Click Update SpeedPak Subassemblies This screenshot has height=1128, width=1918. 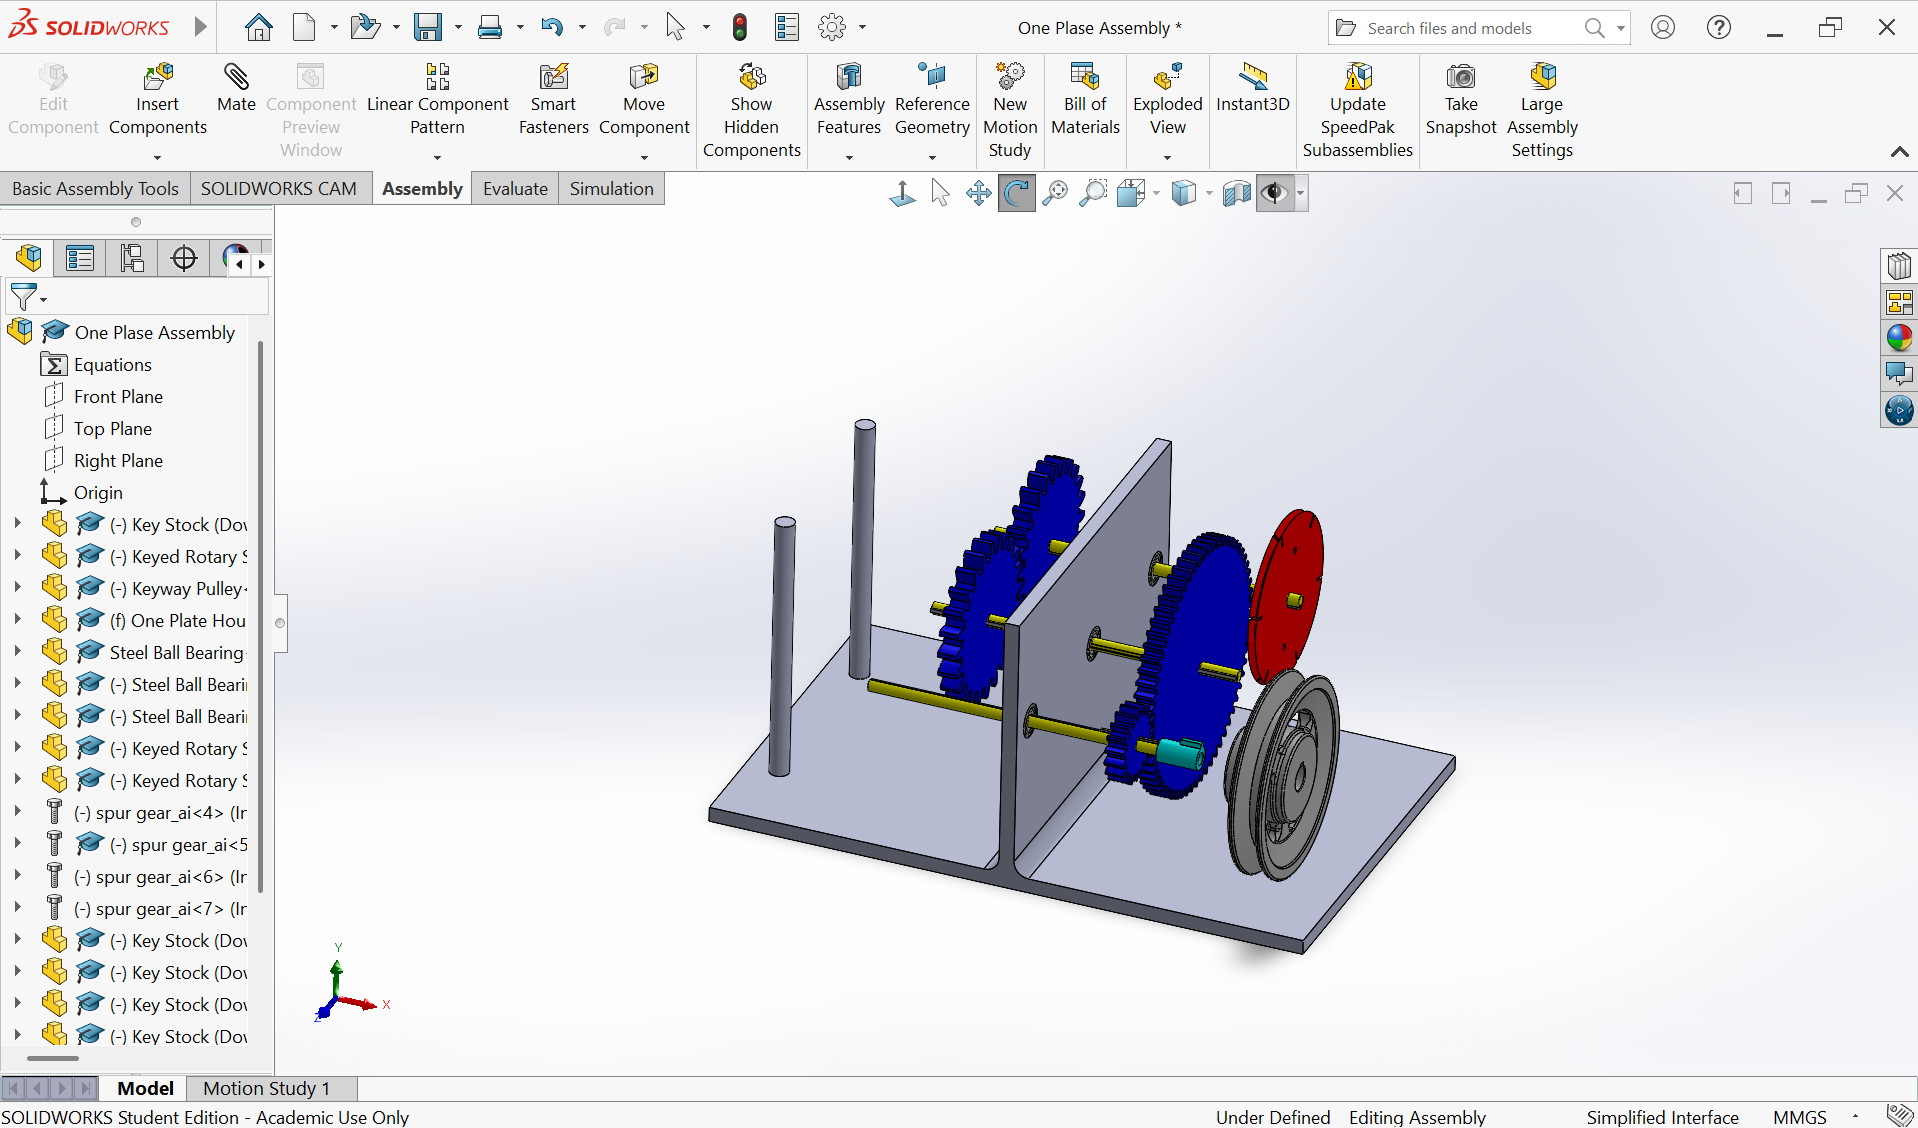(x=1357, y=111)
